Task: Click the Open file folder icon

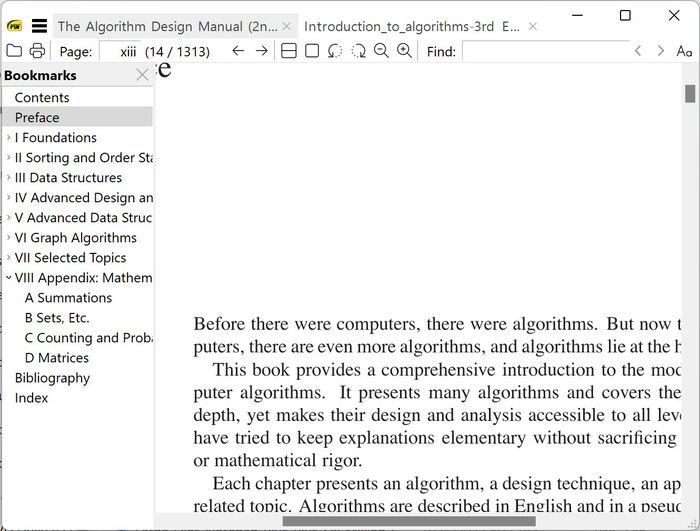Action: point(14,51)
